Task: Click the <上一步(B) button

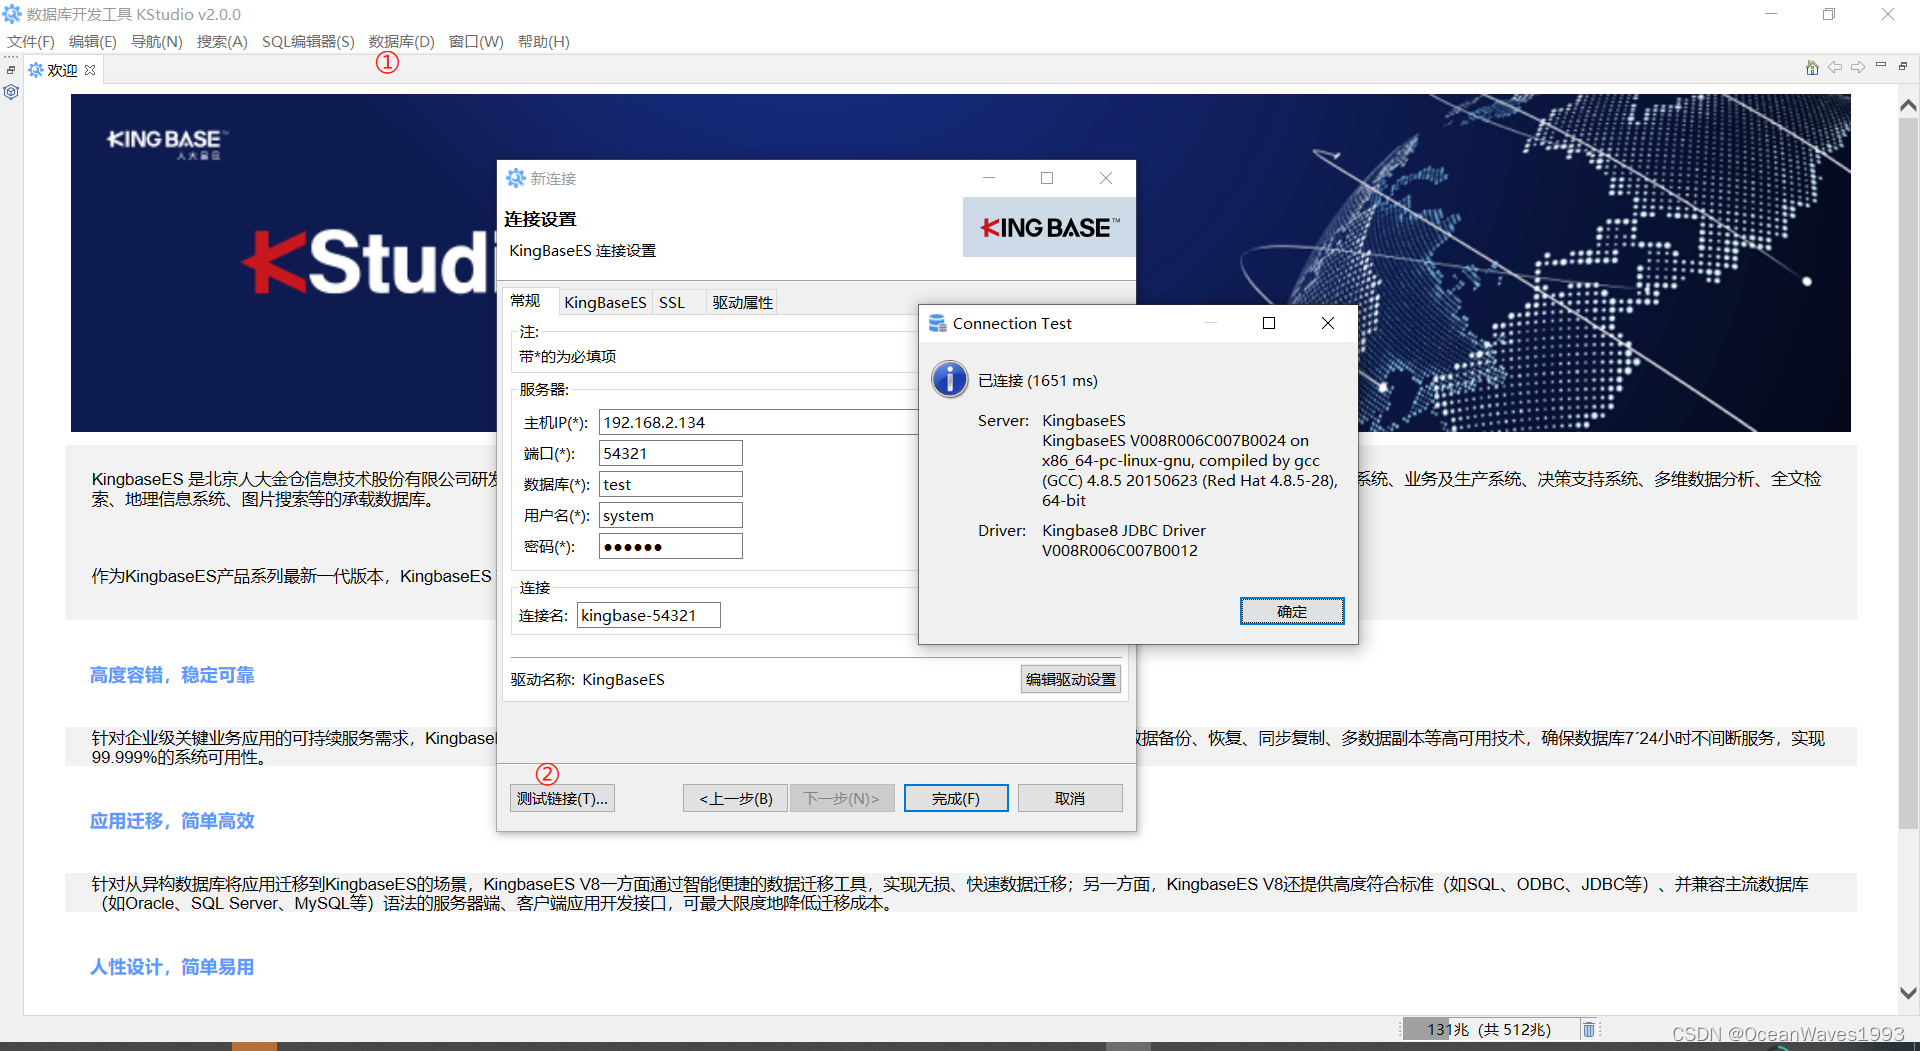Action: pyautogui.click(x=736, y=798)
